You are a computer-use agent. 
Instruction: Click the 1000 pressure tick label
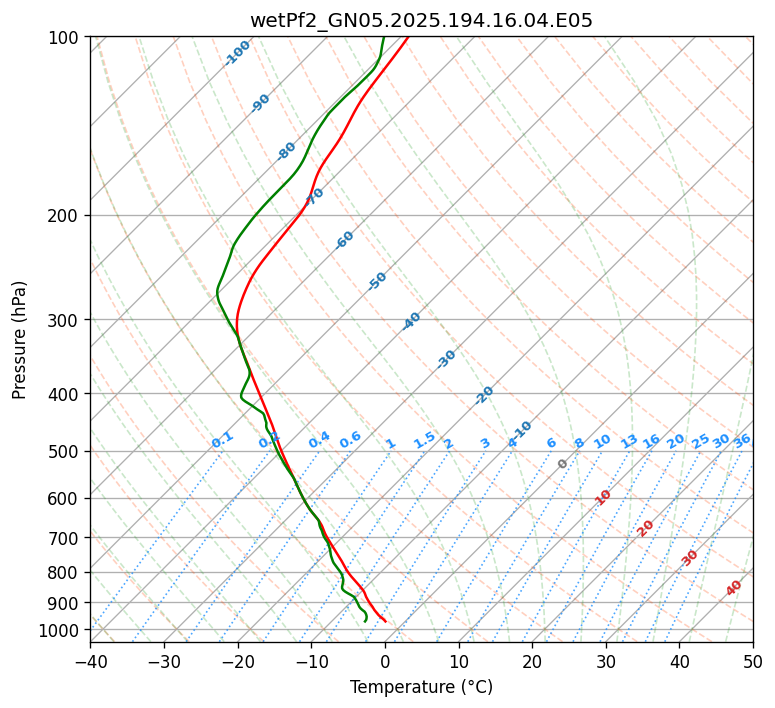[x=59, y=630]
